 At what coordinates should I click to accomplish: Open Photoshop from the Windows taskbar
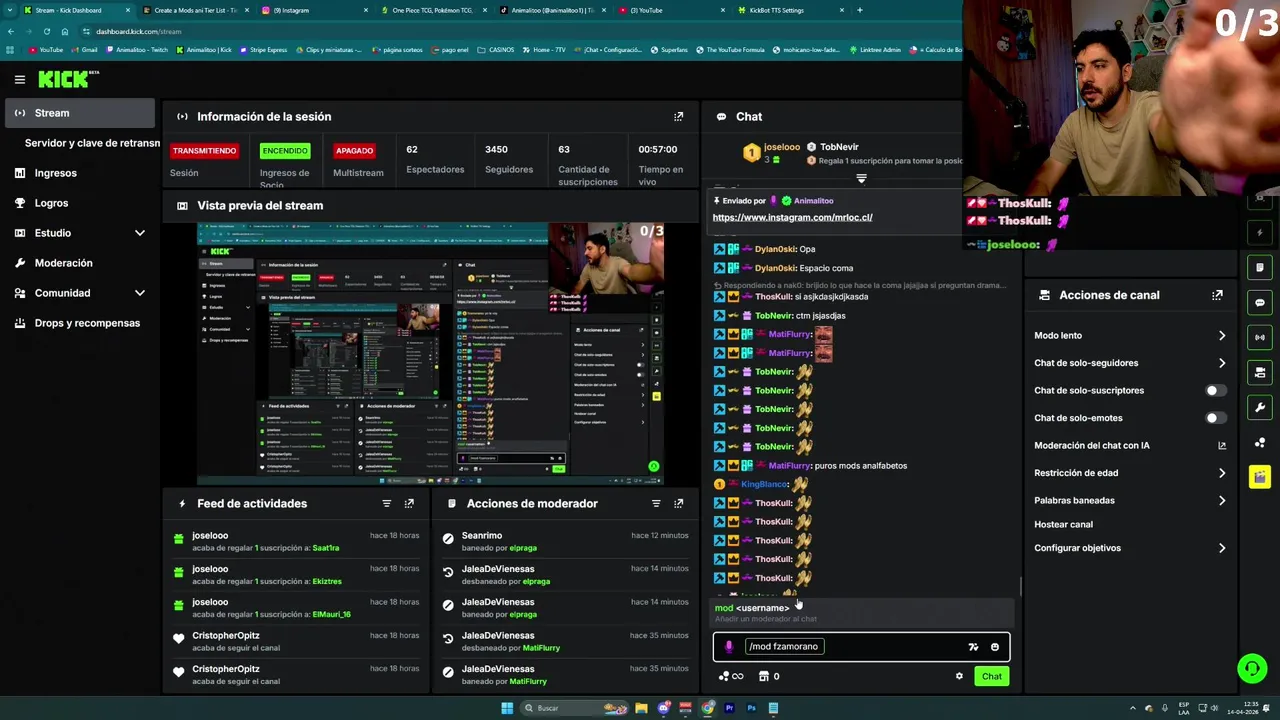[x=751, y=708]
